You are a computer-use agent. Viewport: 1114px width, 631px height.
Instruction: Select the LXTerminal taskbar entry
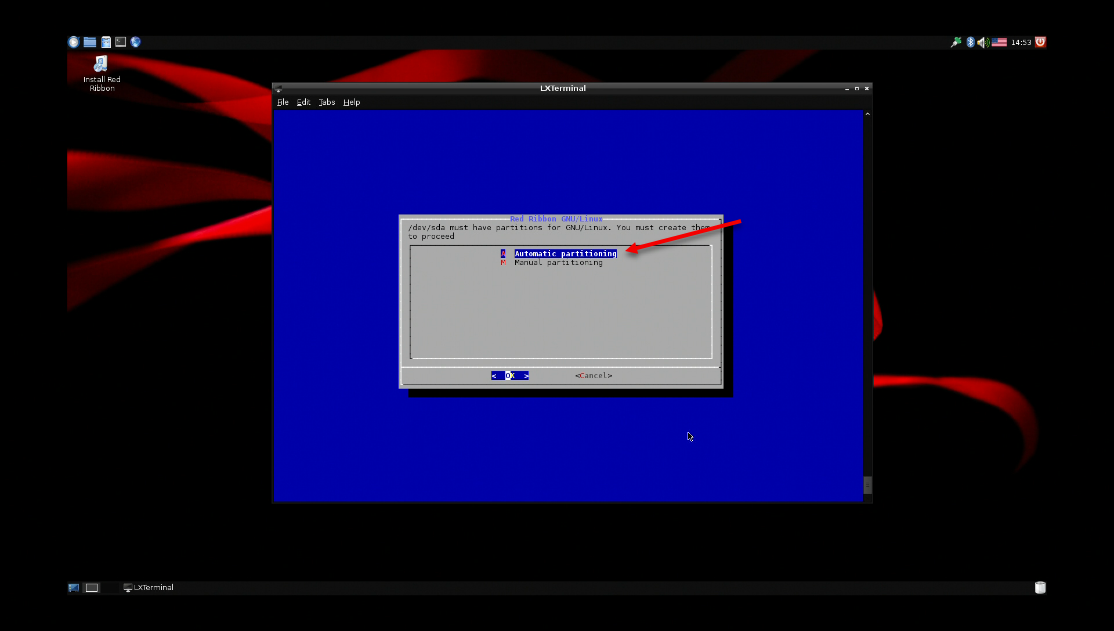(x=148, y=588)
